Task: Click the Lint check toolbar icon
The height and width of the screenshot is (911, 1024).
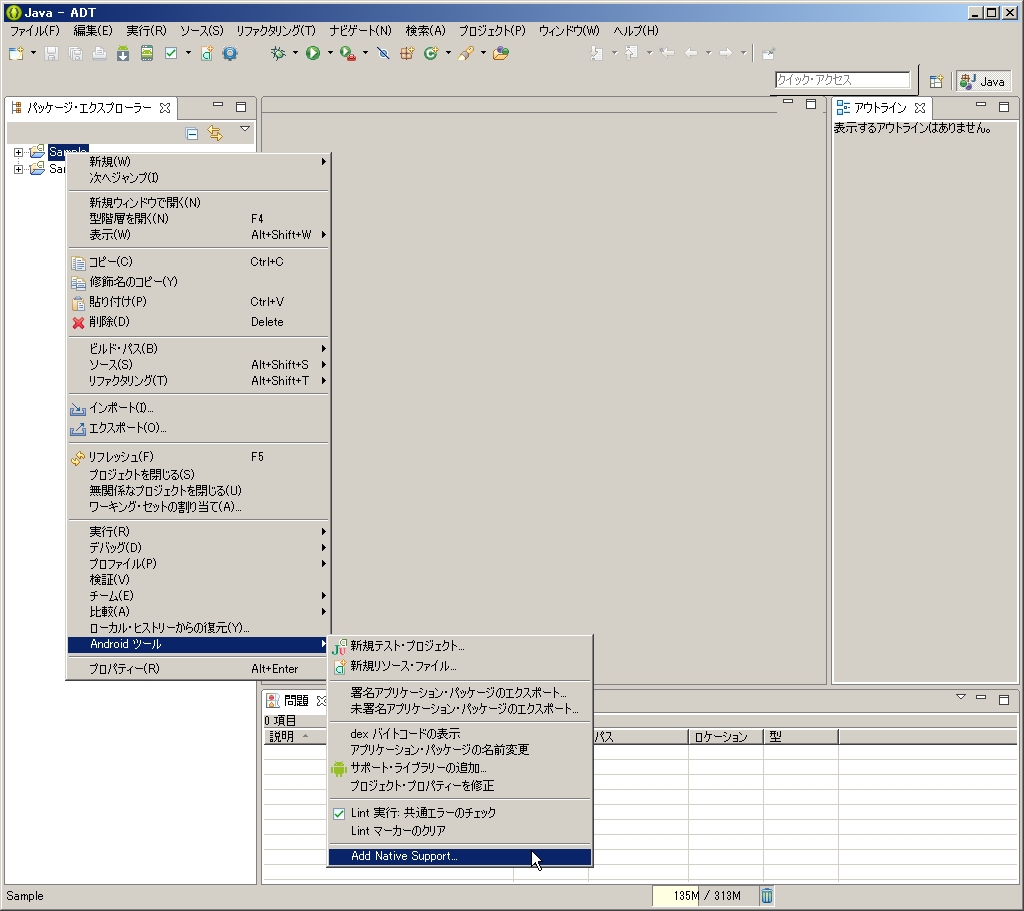Action: 171,54
